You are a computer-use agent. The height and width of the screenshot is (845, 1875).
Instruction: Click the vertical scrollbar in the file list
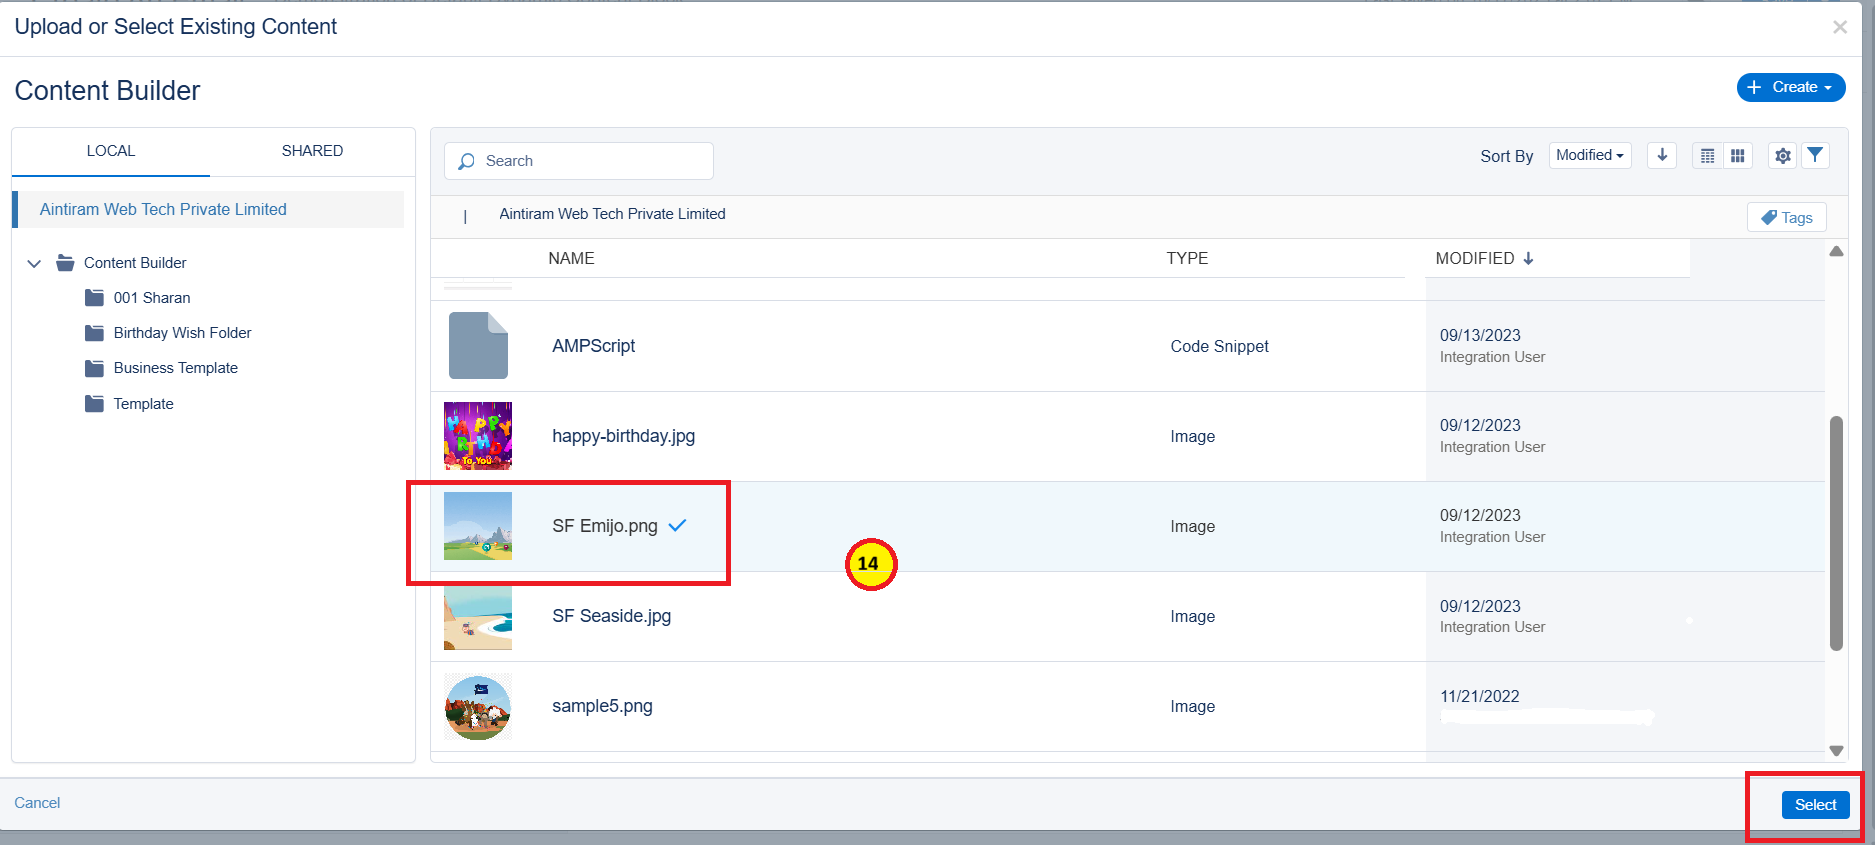click(1835, 532)
